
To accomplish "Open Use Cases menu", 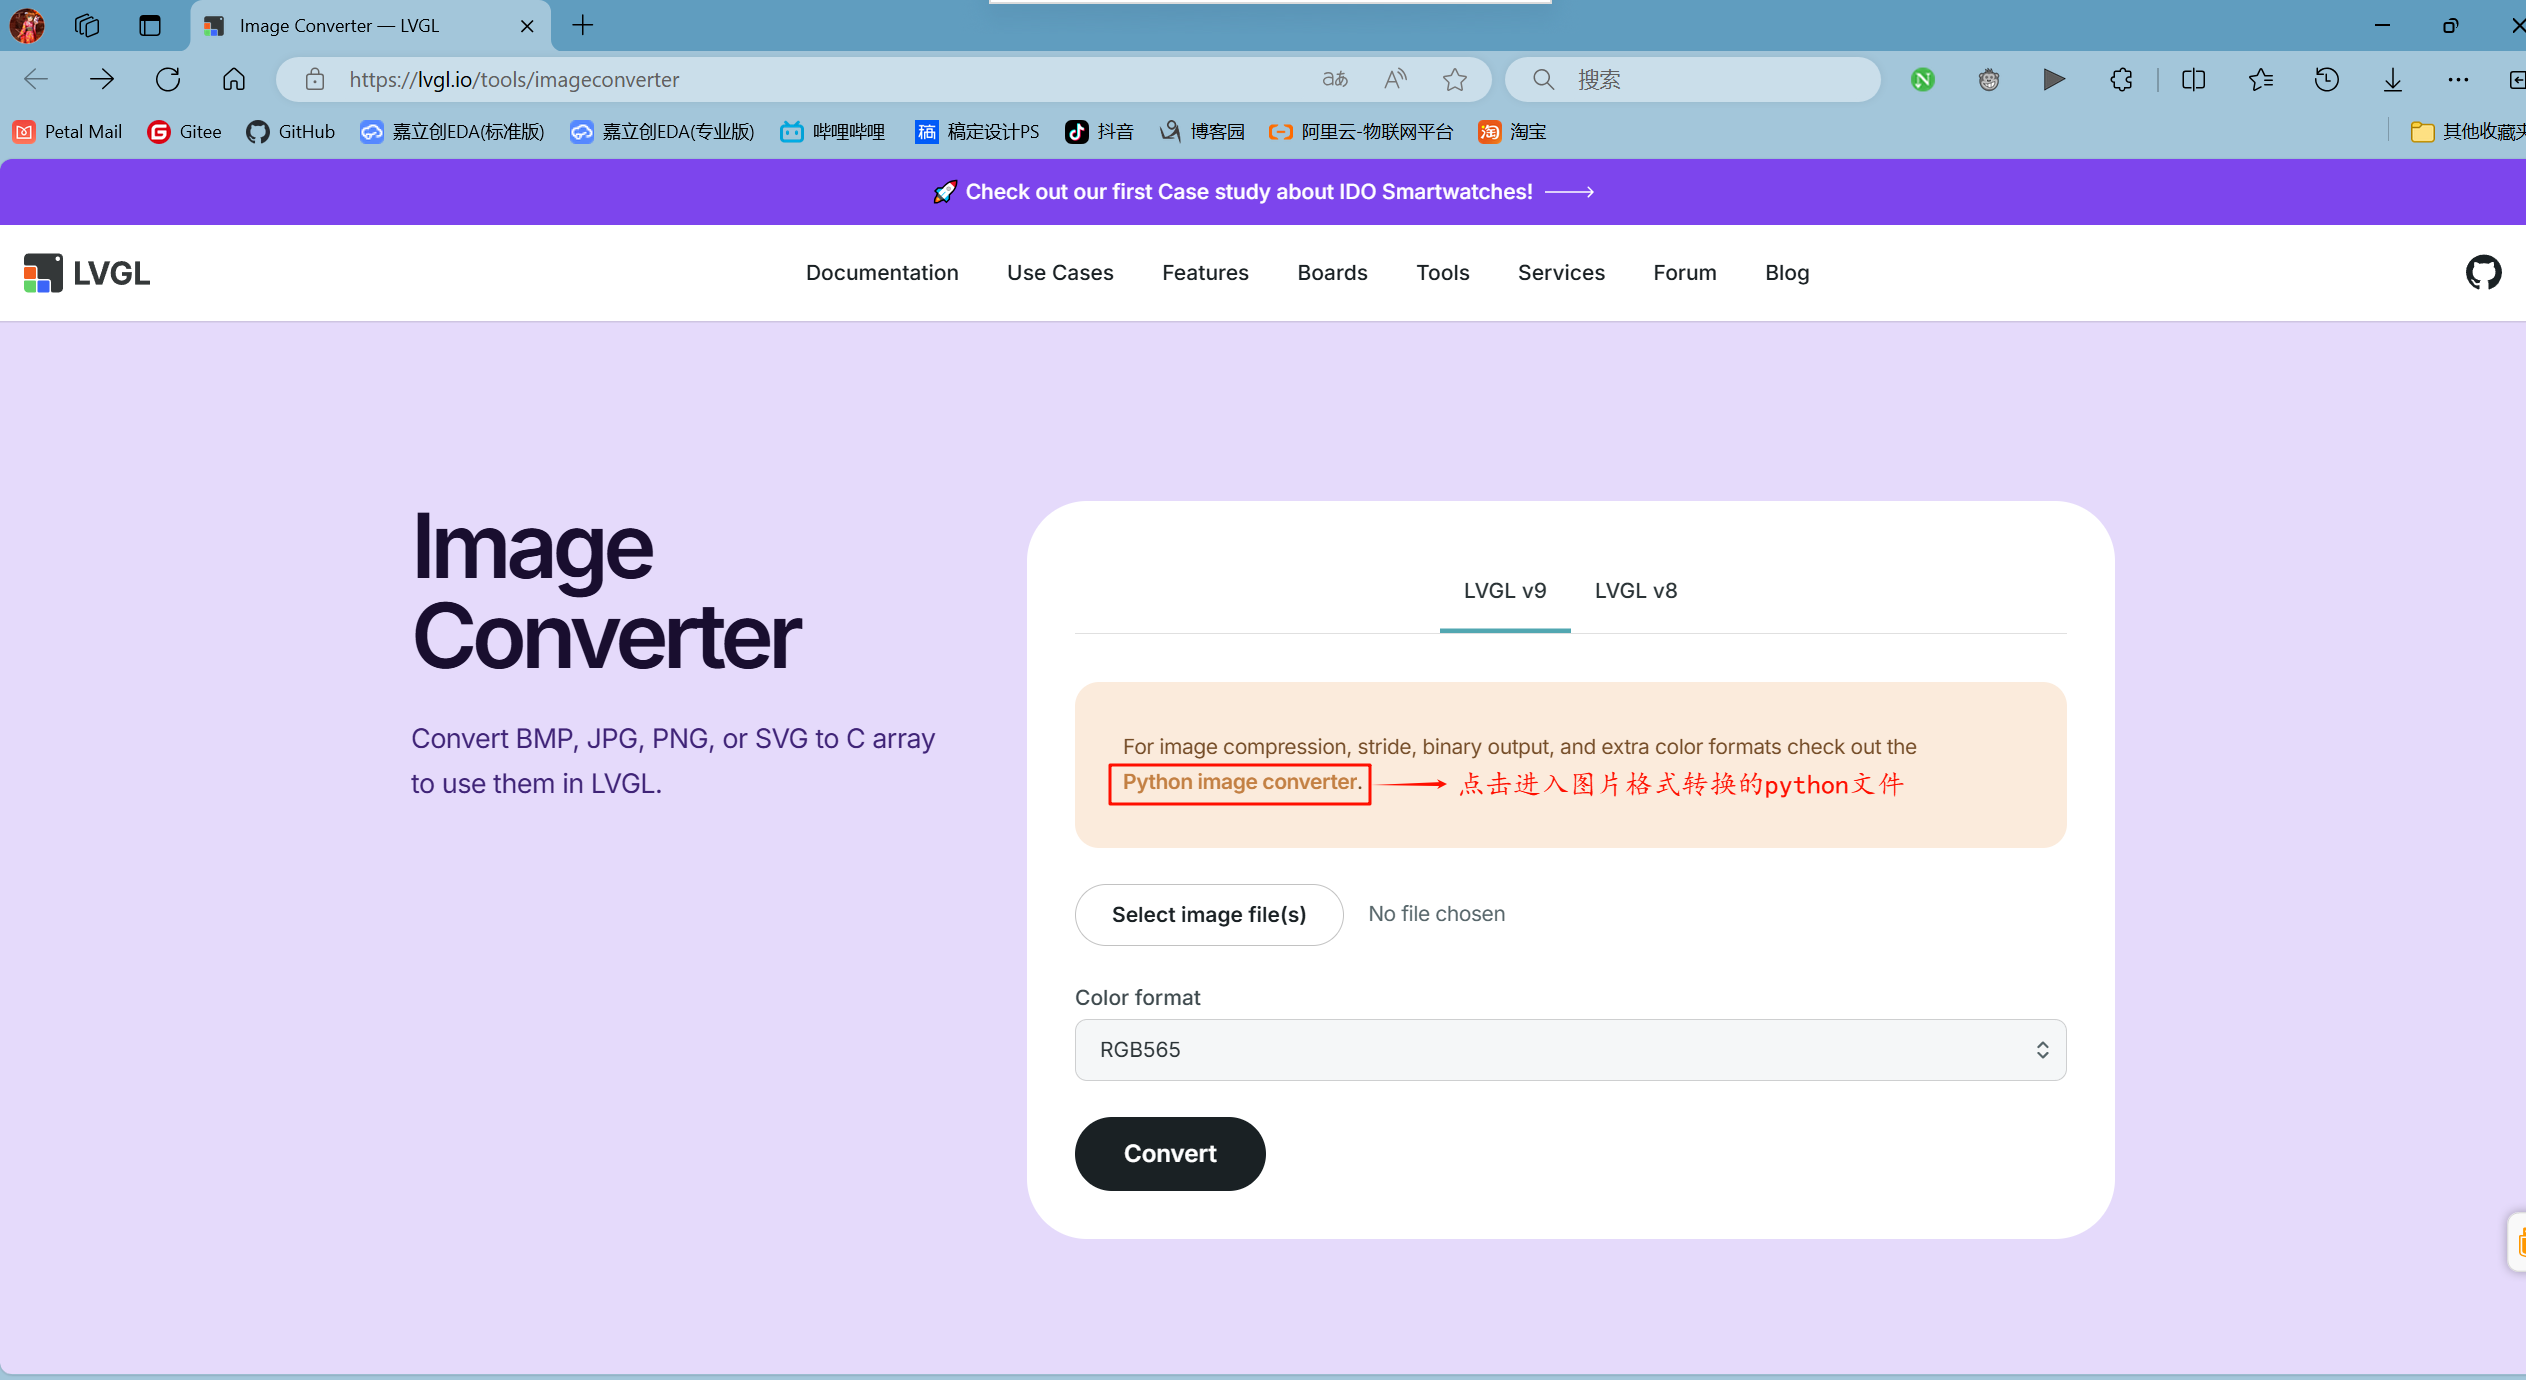I will (1060, 273).
